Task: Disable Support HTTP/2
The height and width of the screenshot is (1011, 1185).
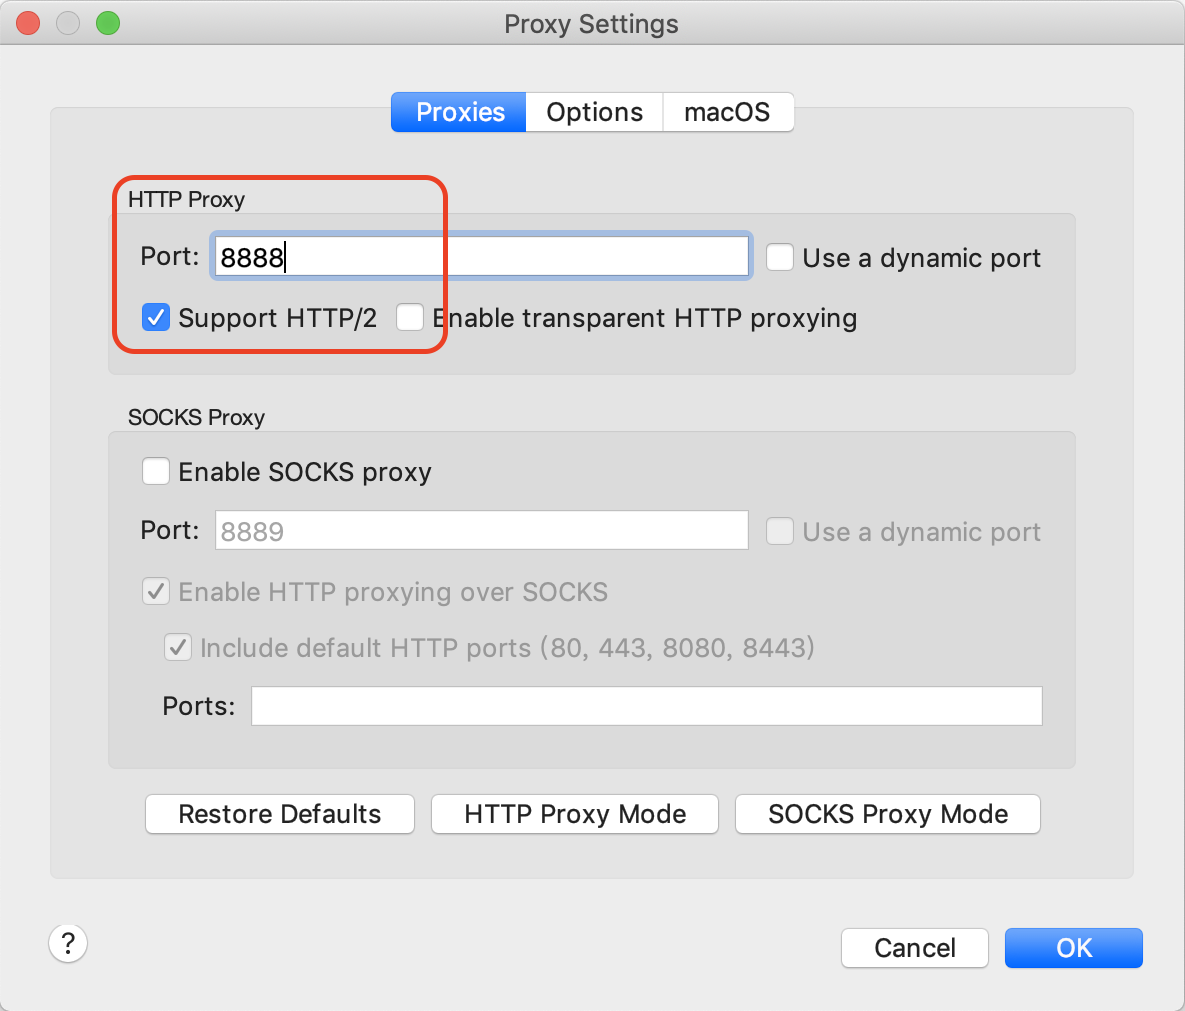Action: tap(156, 317)
